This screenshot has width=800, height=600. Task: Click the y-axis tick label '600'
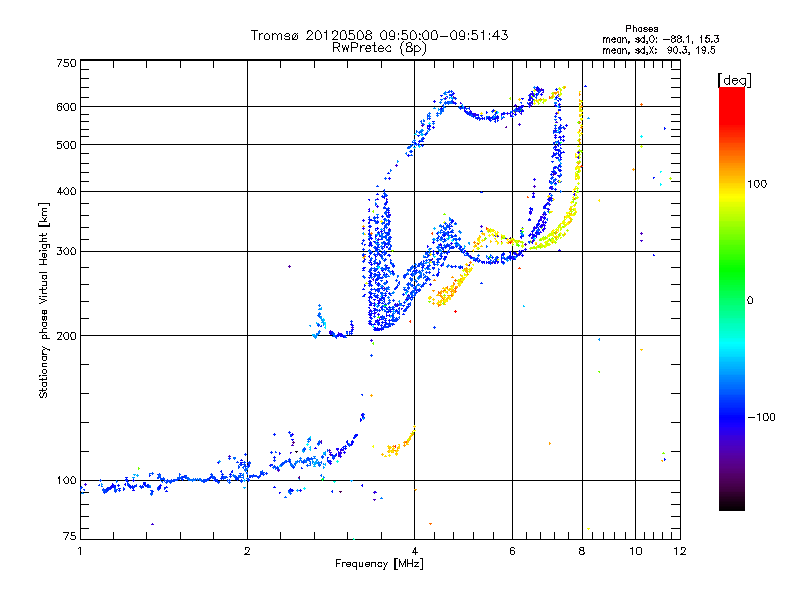(66, 107)
